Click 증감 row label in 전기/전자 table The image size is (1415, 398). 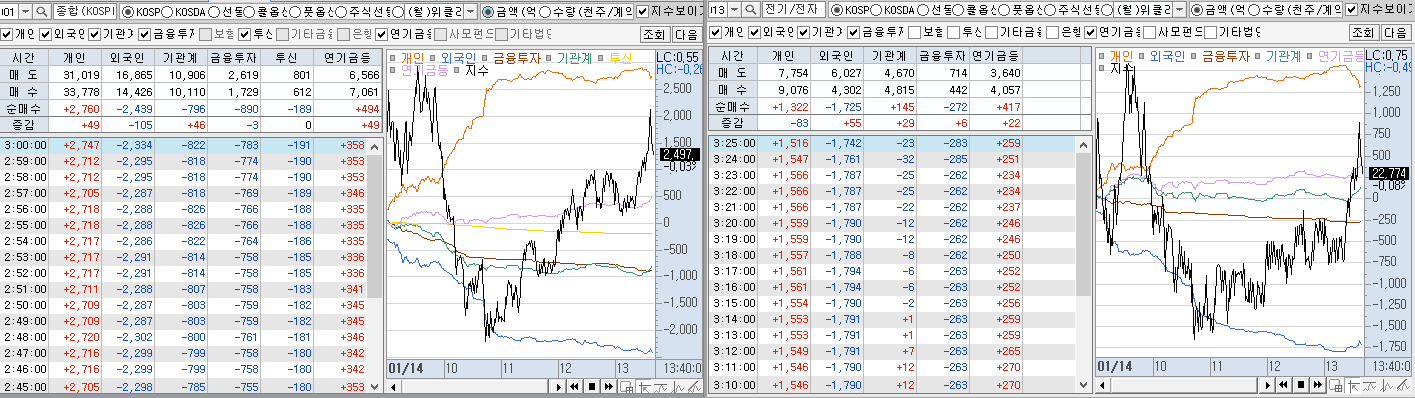(x=733, y=123)
